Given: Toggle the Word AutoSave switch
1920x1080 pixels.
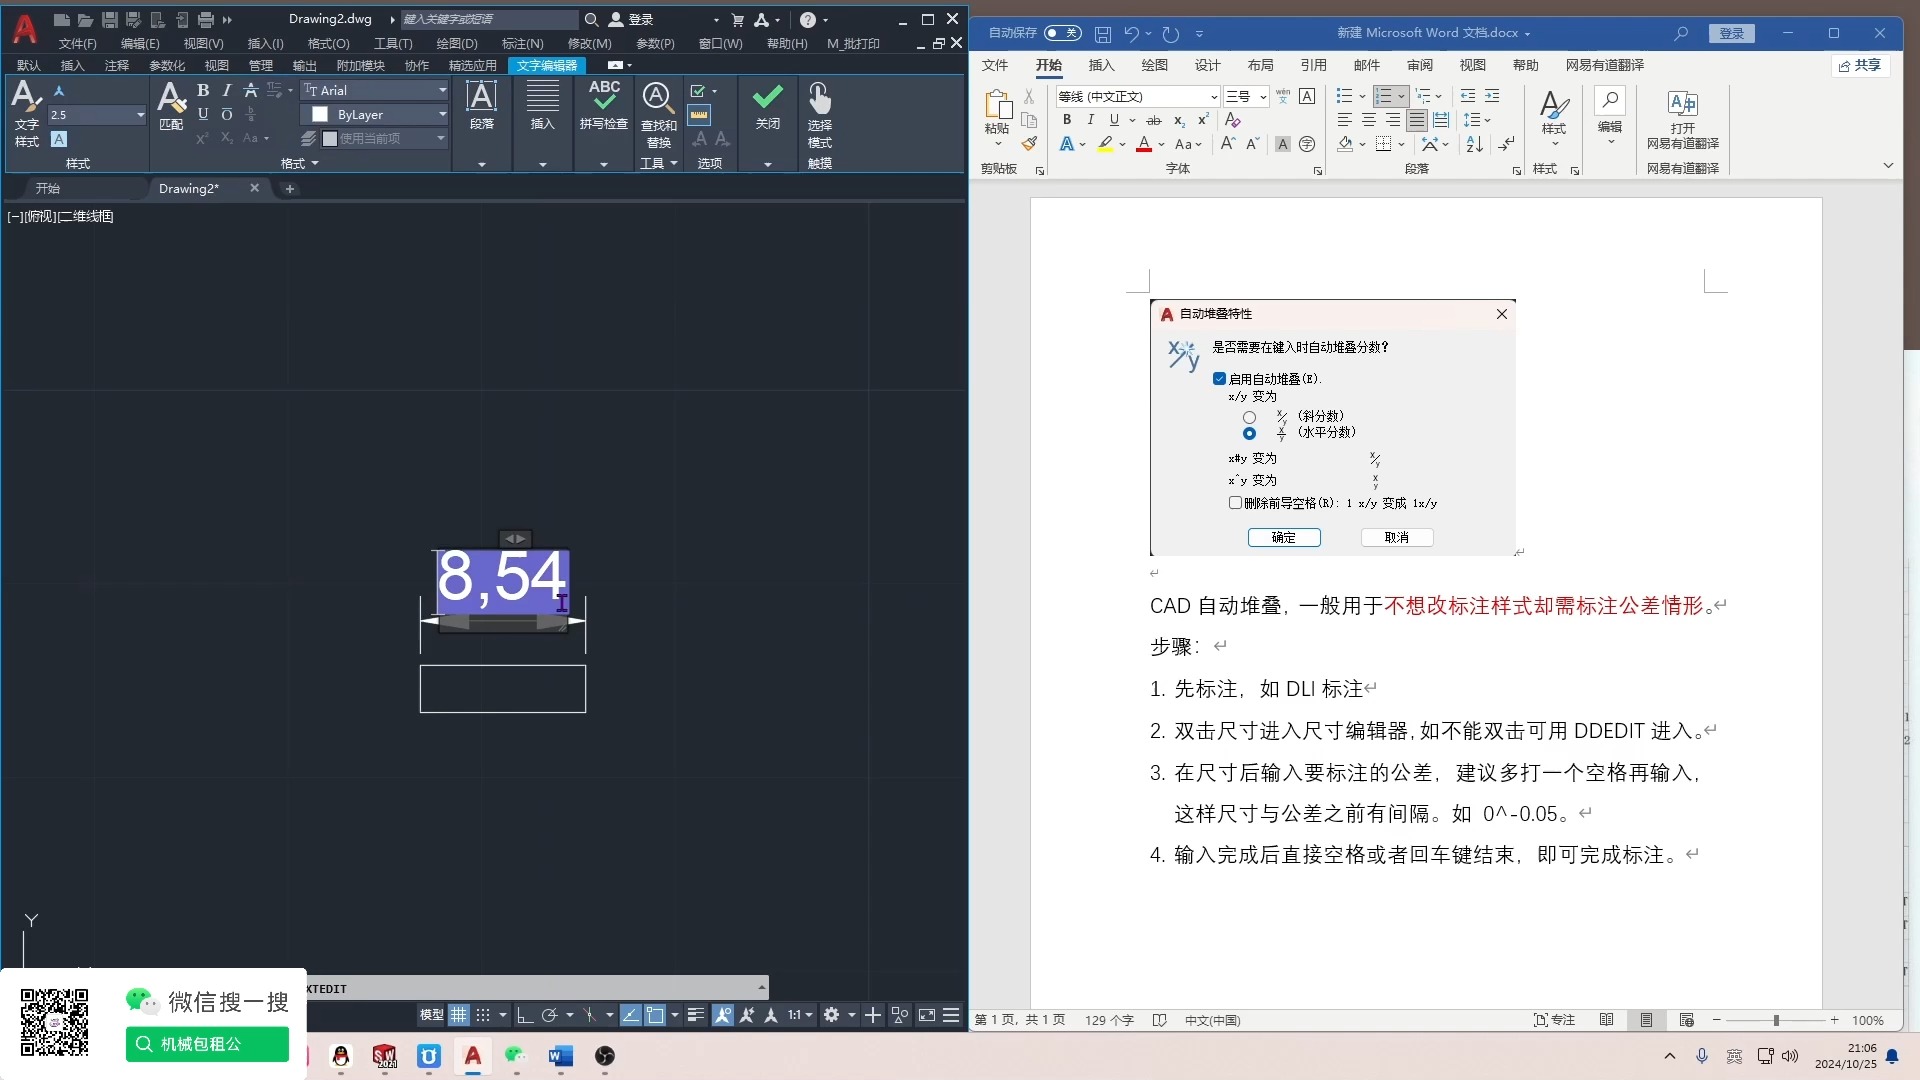Looking at the screenshot, I should coord(1062,33).
